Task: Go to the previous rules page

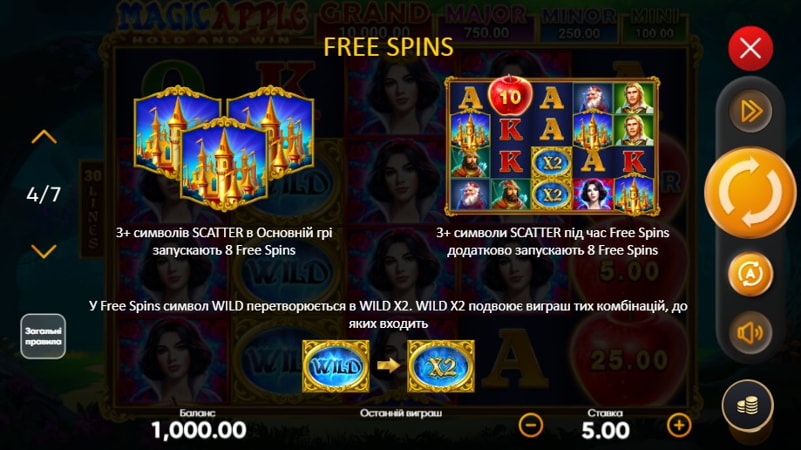Action: point(44,137)
